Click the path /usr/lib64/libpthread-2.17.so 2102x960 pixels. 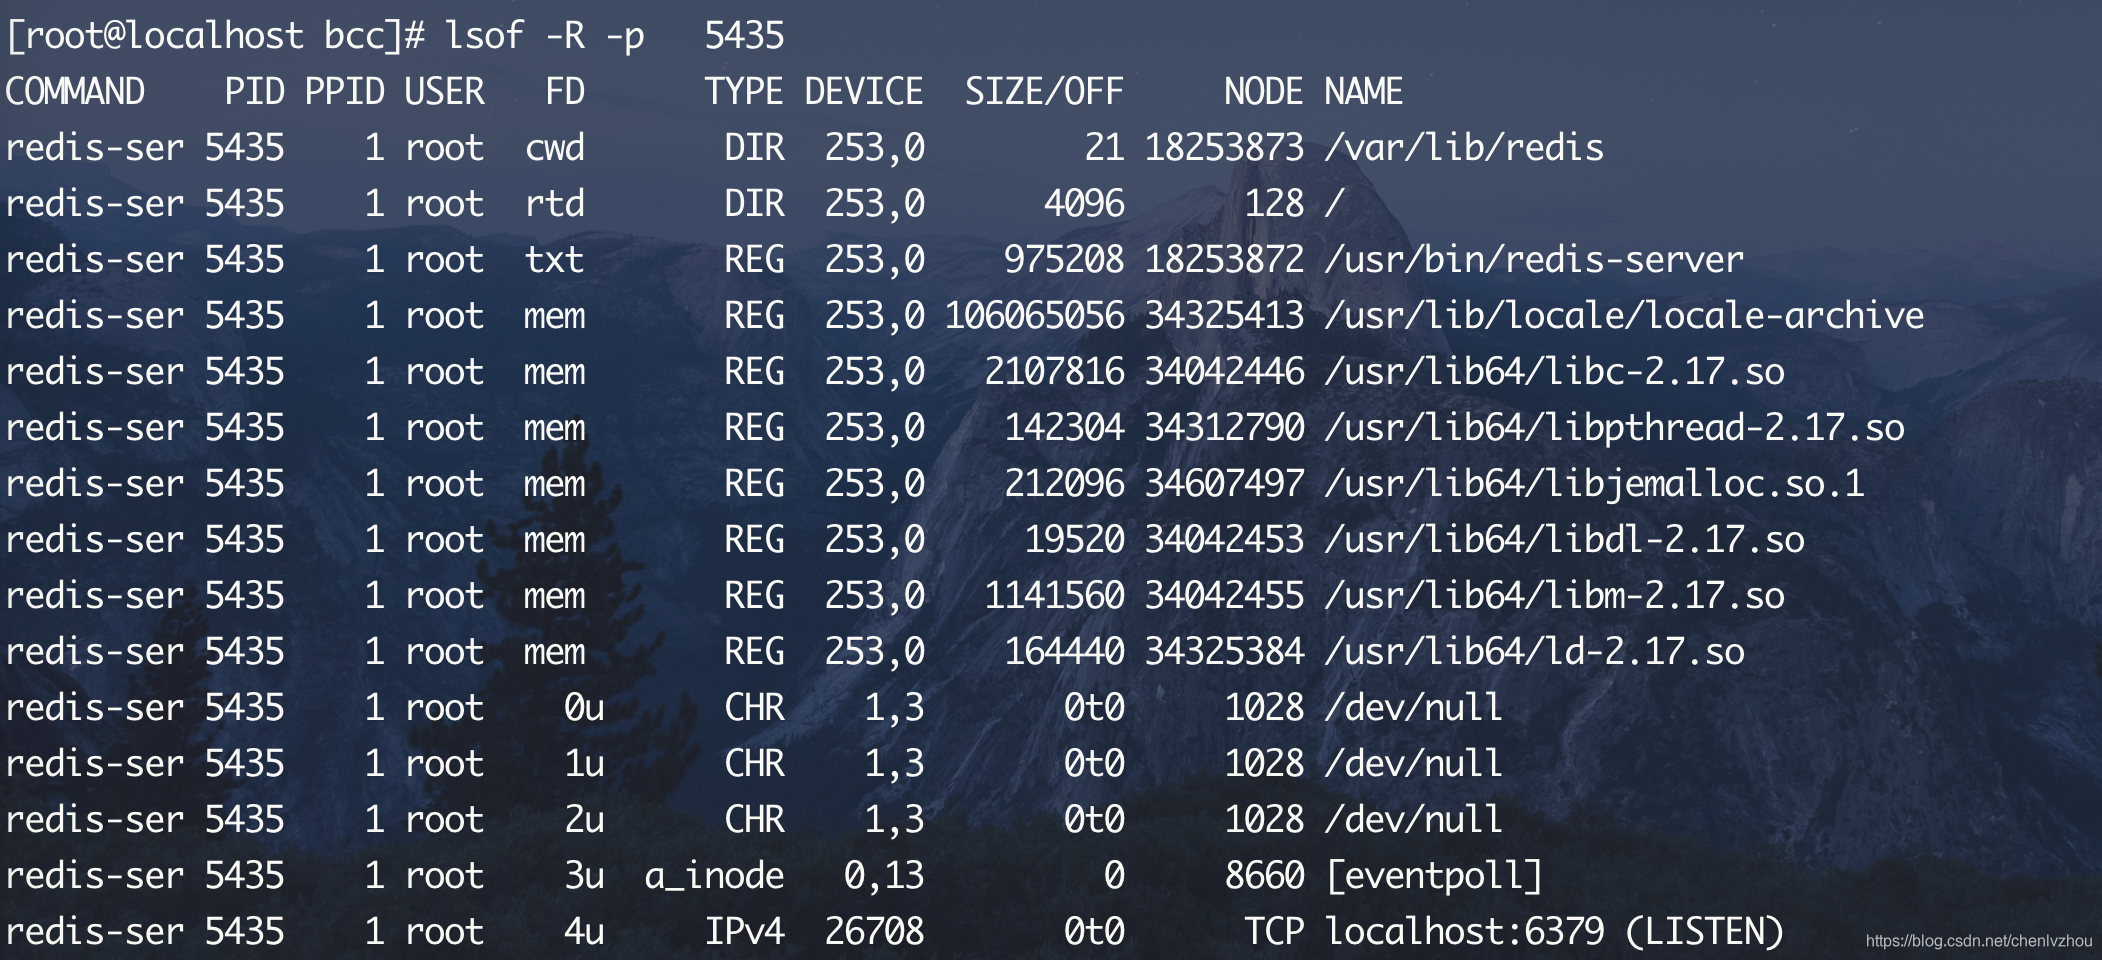[x=1615, y=428]
